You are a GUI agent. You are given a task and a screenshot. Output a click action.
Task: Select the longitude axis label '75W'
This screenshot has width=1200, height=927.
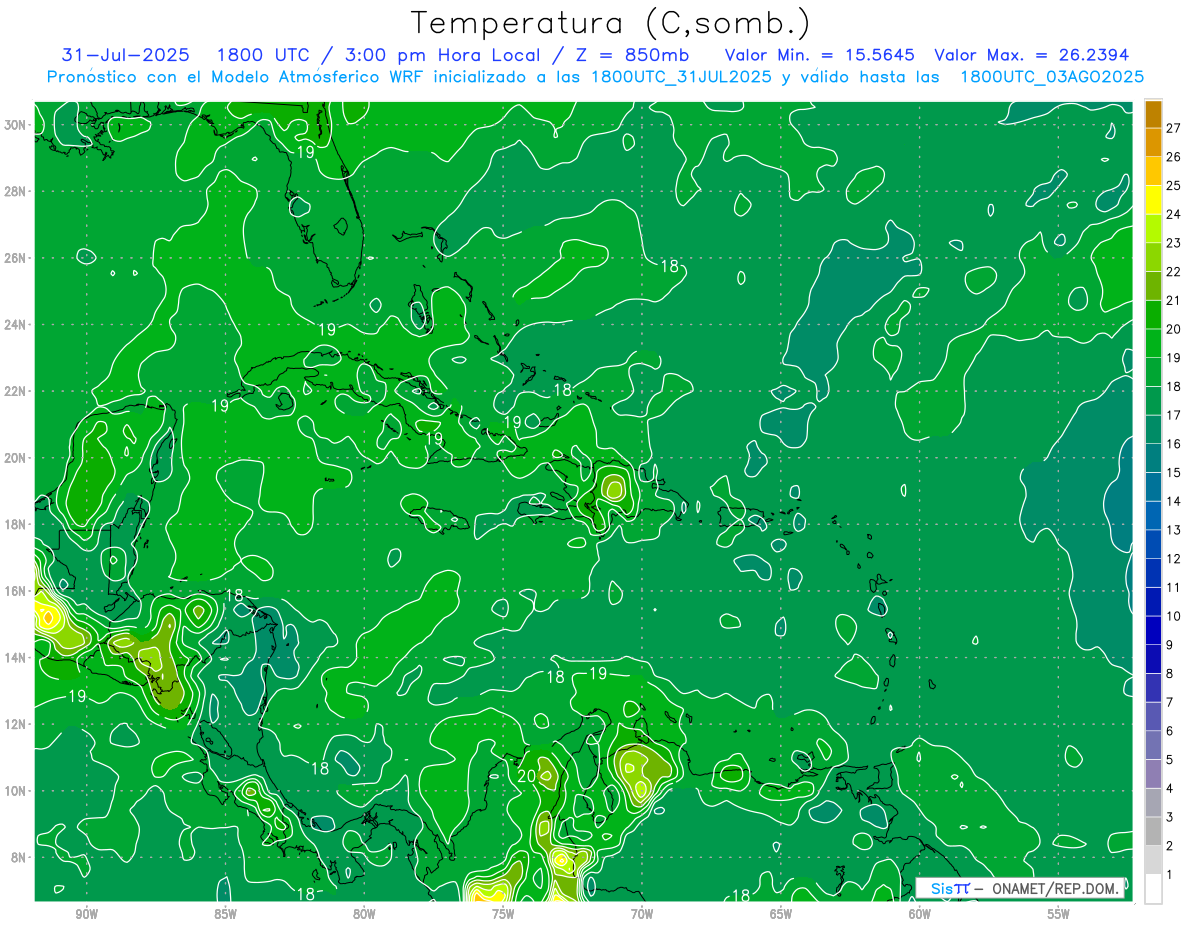503,914
